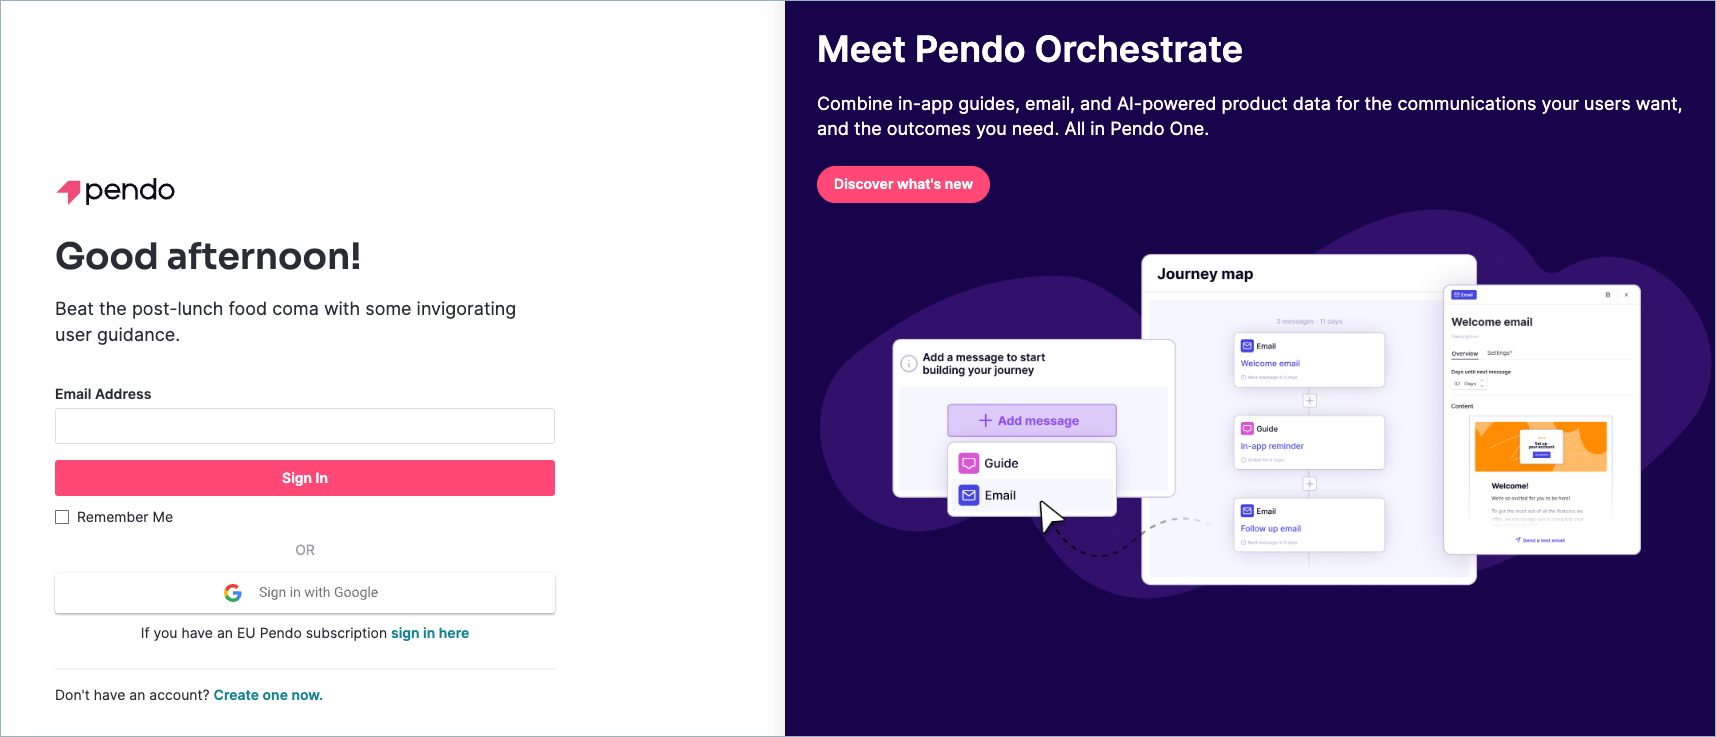1716x737 pixels.
Task: Click the Days stepper arrows in Welcome email panel
Action: point(1482,384)
